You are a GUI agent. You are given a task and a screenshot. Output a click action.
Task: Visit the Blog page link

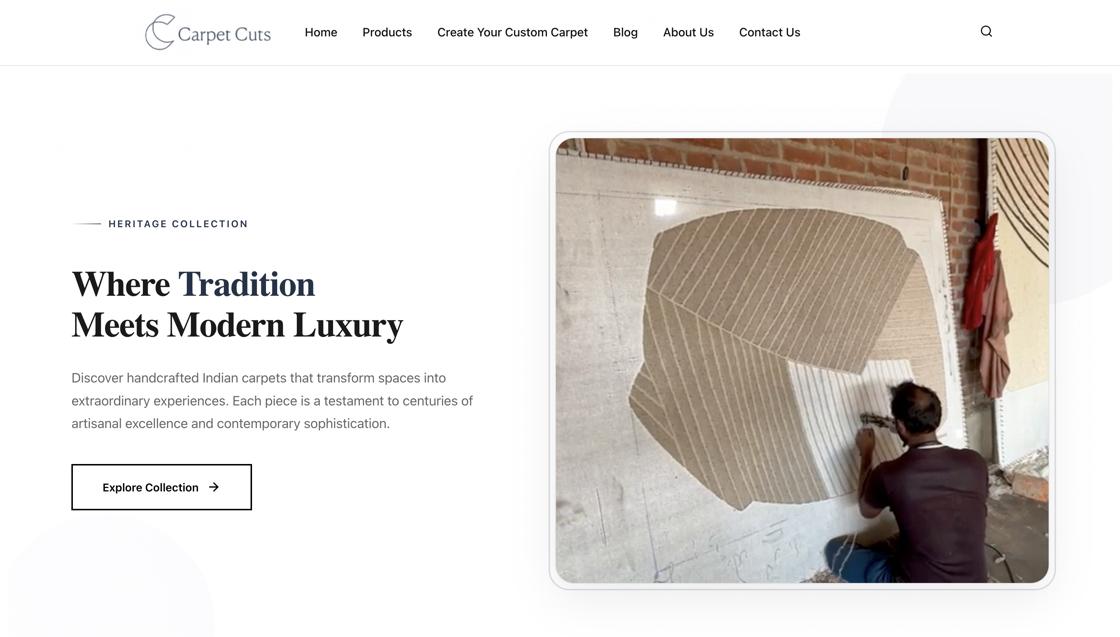tap(625, 32)
